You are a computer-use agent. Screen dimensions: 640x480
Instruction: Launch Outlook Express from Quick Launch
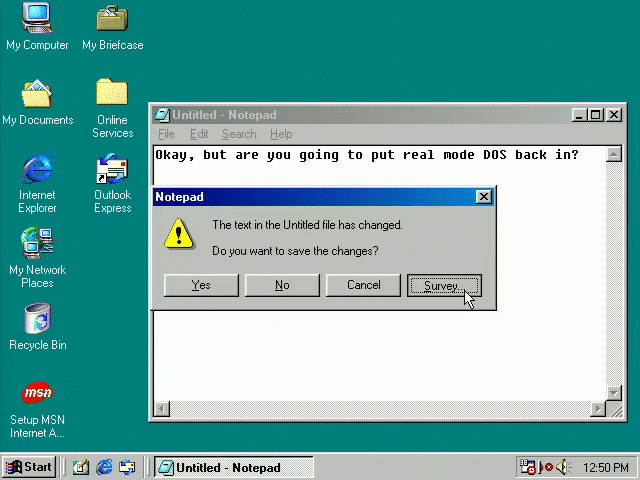(127, 467)
